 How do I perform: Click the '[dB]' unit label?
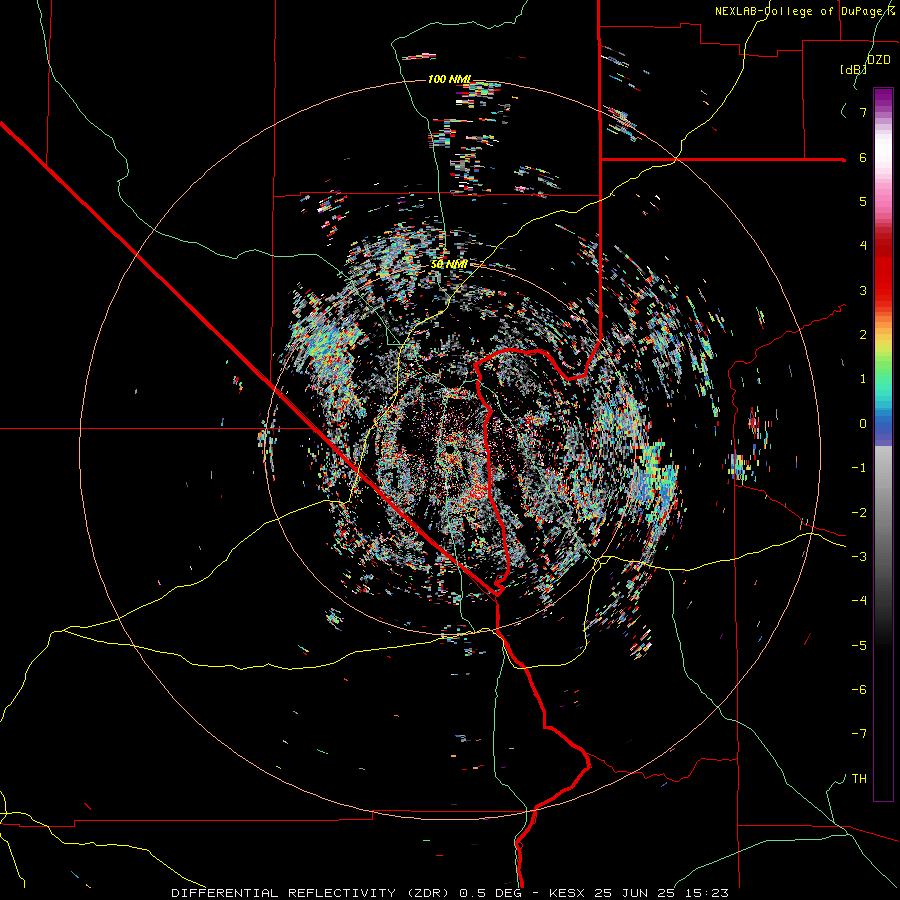pyautogui.click(x=853, y=70)
